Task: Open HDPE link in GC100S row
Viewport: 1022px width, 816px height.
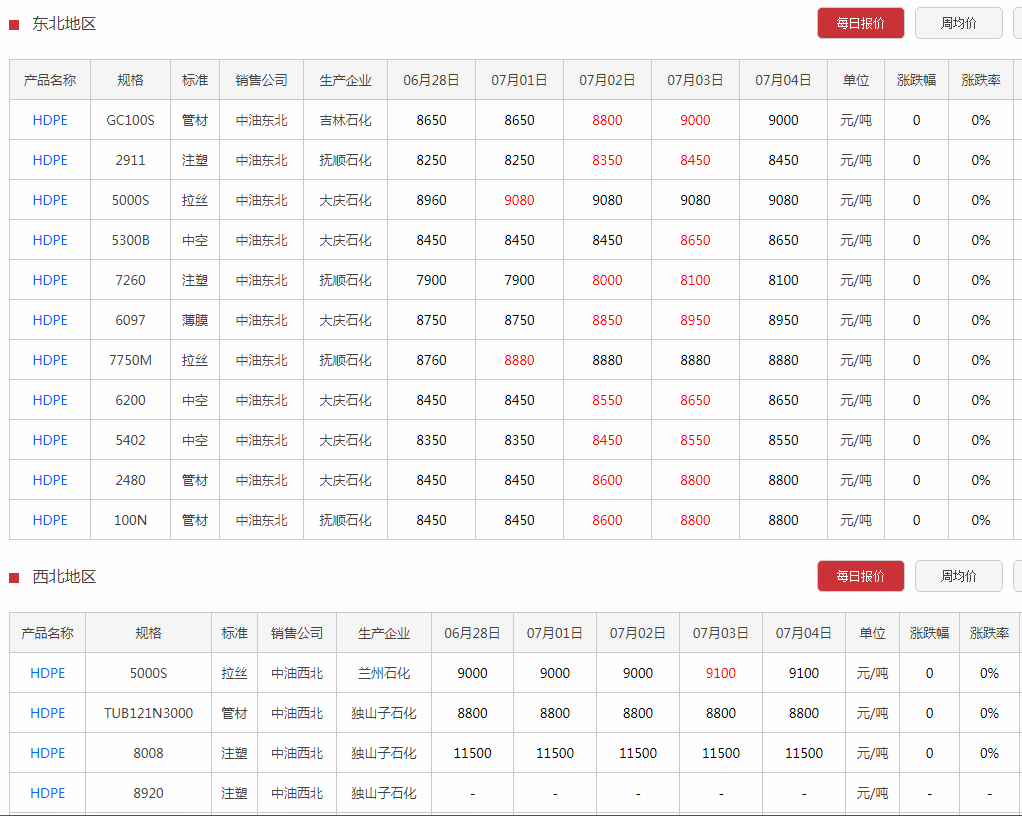Action: (50, 120)
